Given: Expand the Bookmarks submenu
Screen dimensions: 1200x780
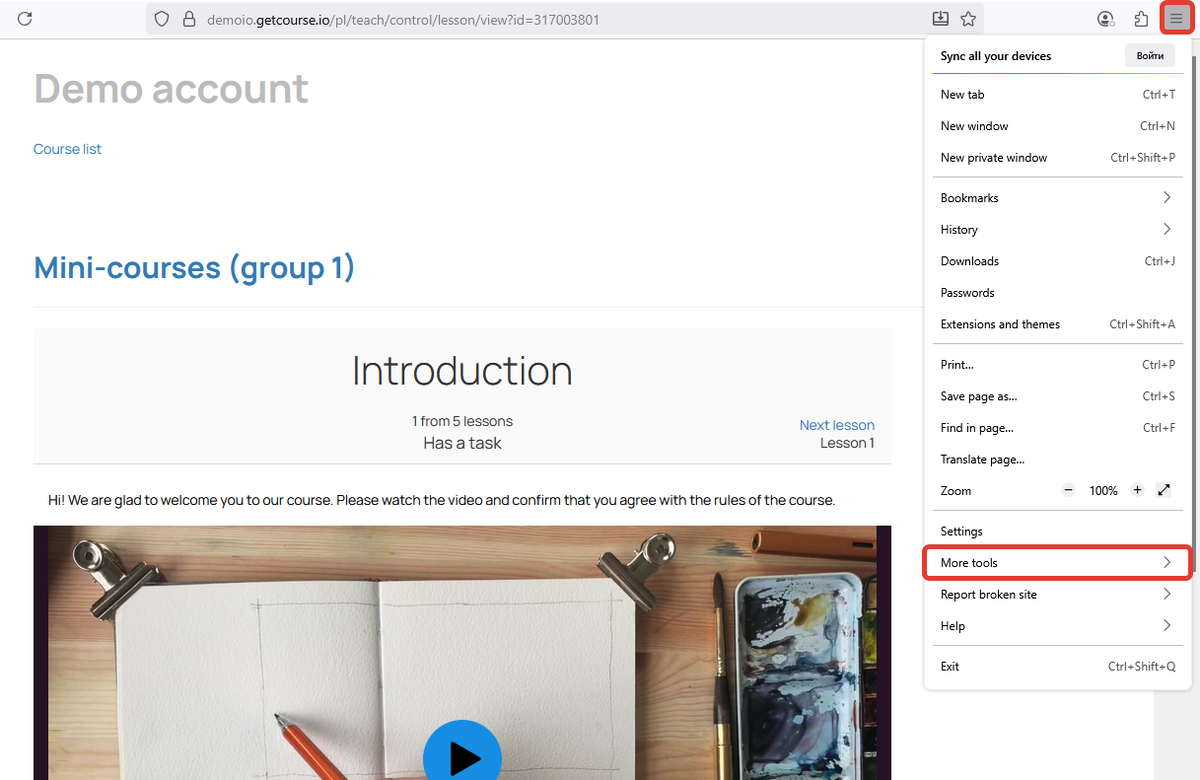Looking at the screenshot, I should click(1057, 198).
